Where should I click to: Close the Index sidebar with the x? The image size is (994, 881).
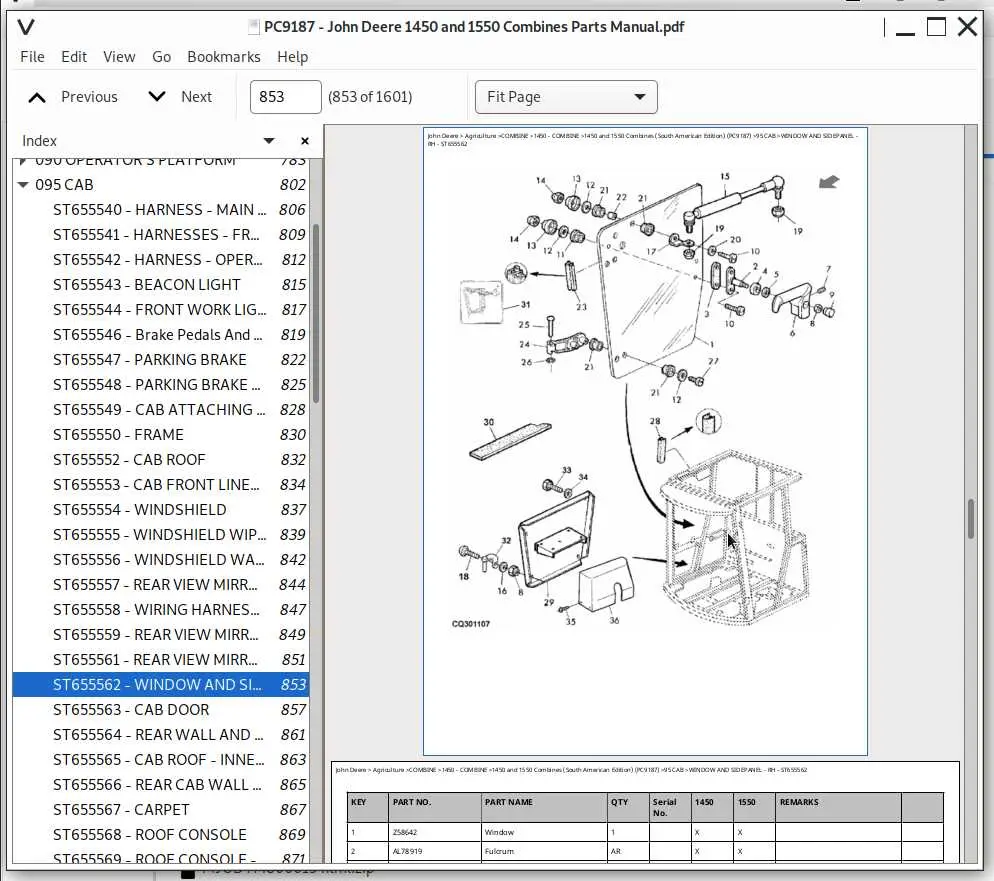(305, 141)
